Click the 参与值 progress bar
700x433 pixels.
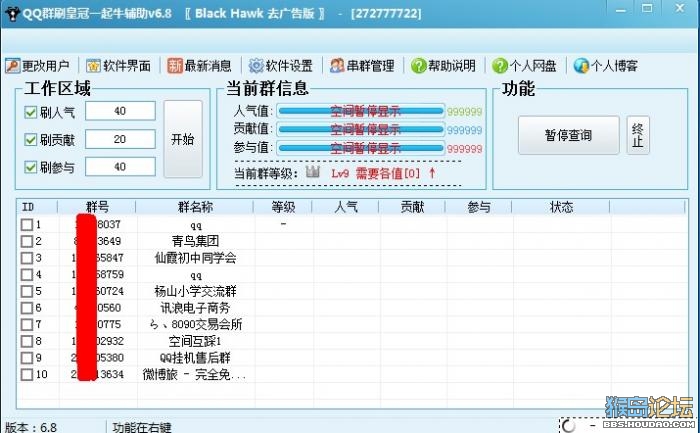coord(361,148)
